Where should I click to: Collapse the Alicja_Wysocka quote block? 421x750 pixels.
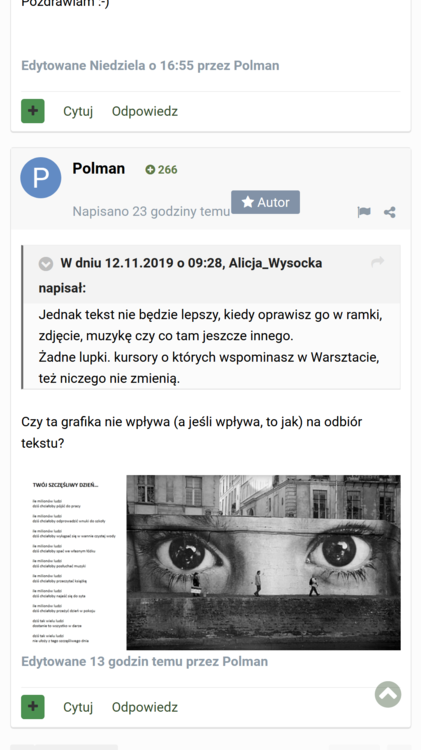click(x=46, y=264)
